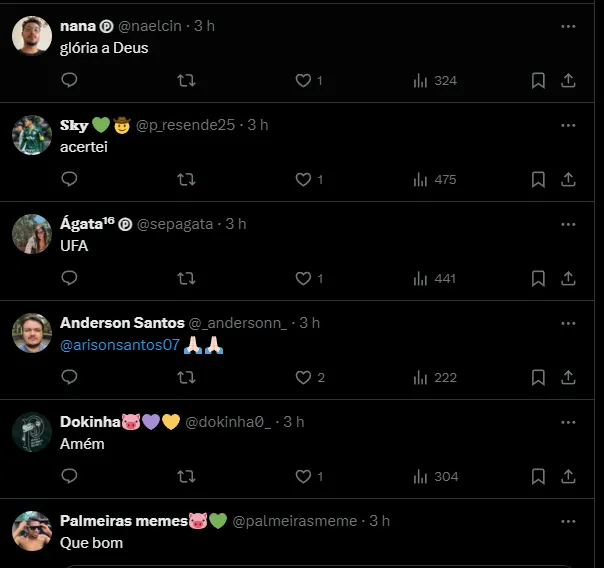The image size is (604, 568).
Task: Open more options on nana's tweet
Action: tap(568, 26)
